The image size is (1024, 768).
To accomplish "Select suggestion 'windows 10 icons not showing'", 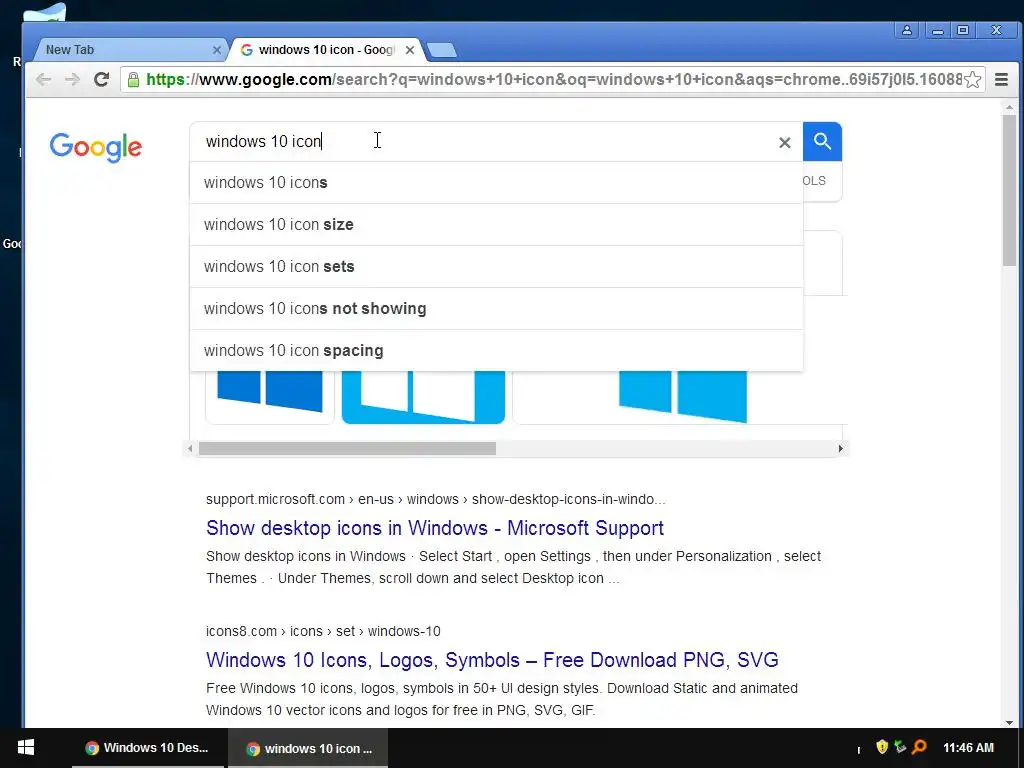I will [496, 308].
